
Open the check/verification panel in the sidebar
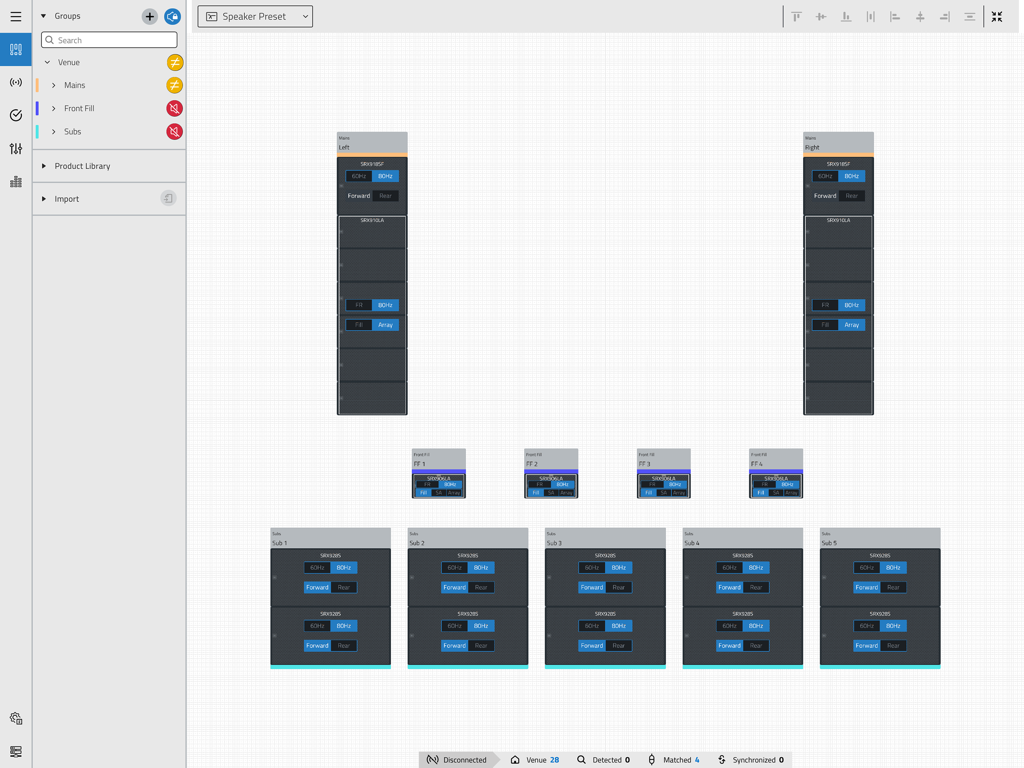[15, 115]
